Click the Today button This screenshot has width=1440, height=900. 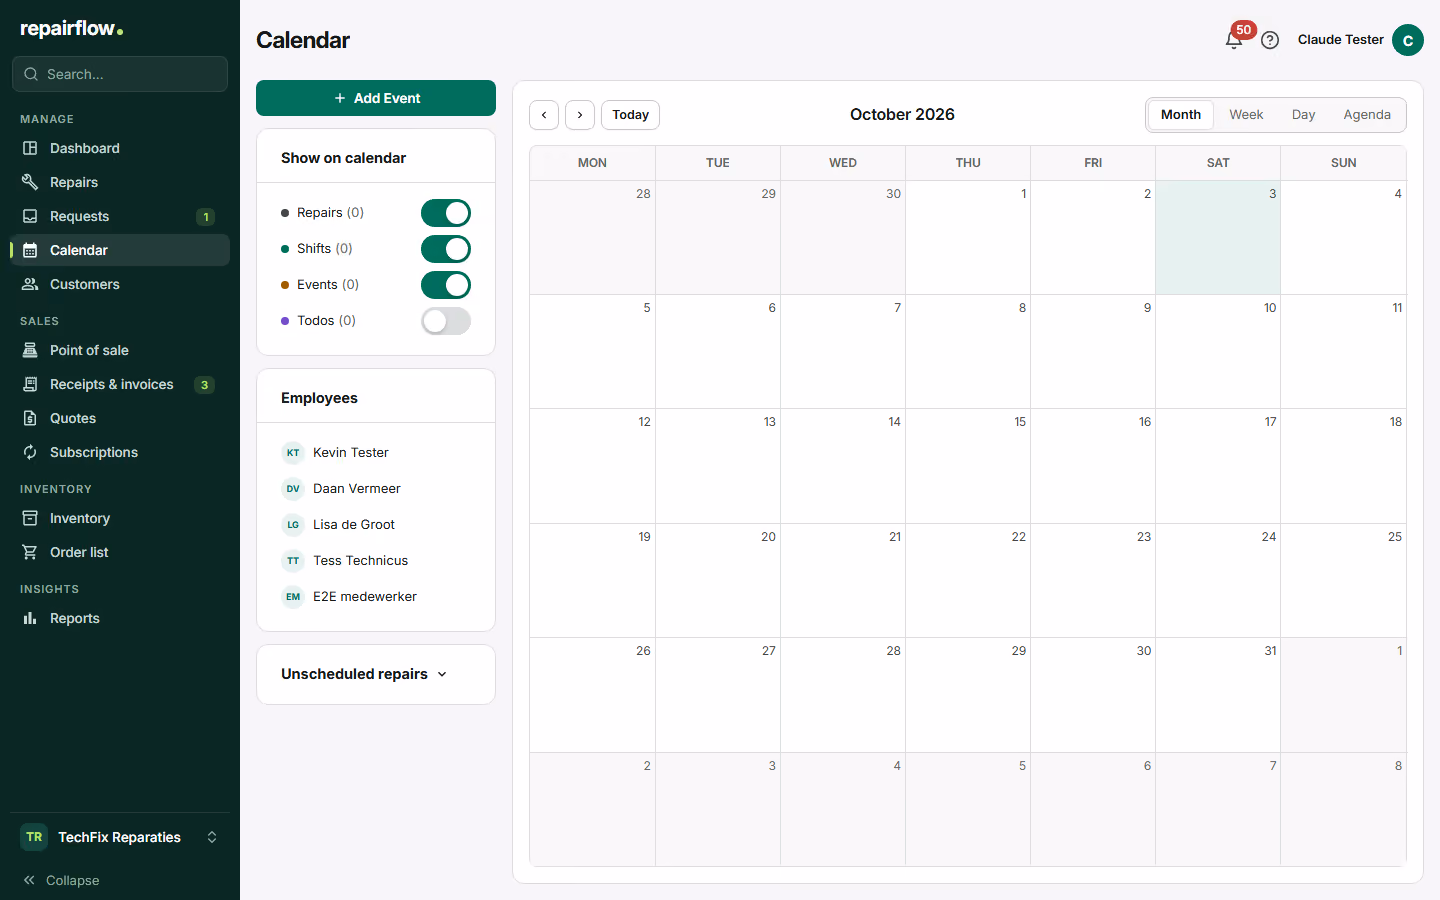click(x=630, y=115)
